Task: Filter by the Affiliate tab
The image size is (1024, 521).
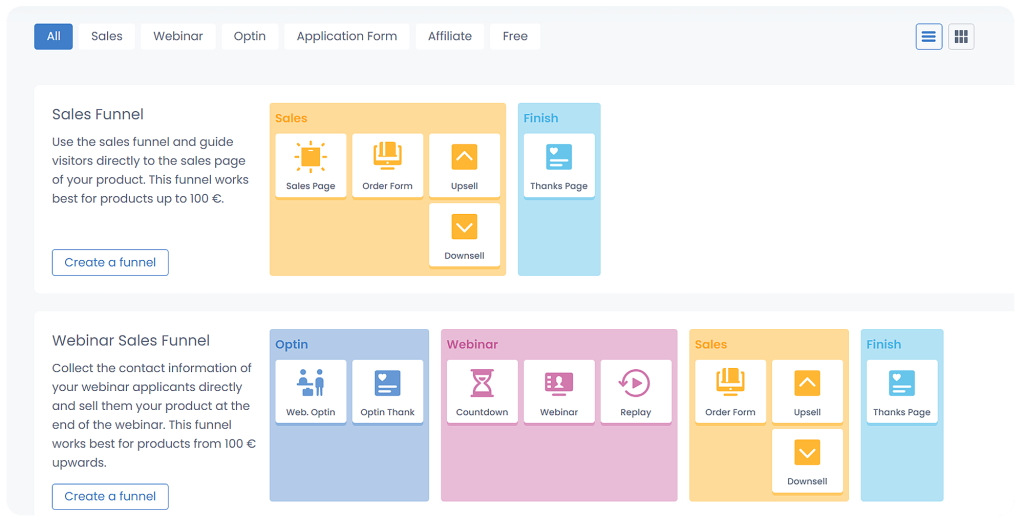Action: 450,36
